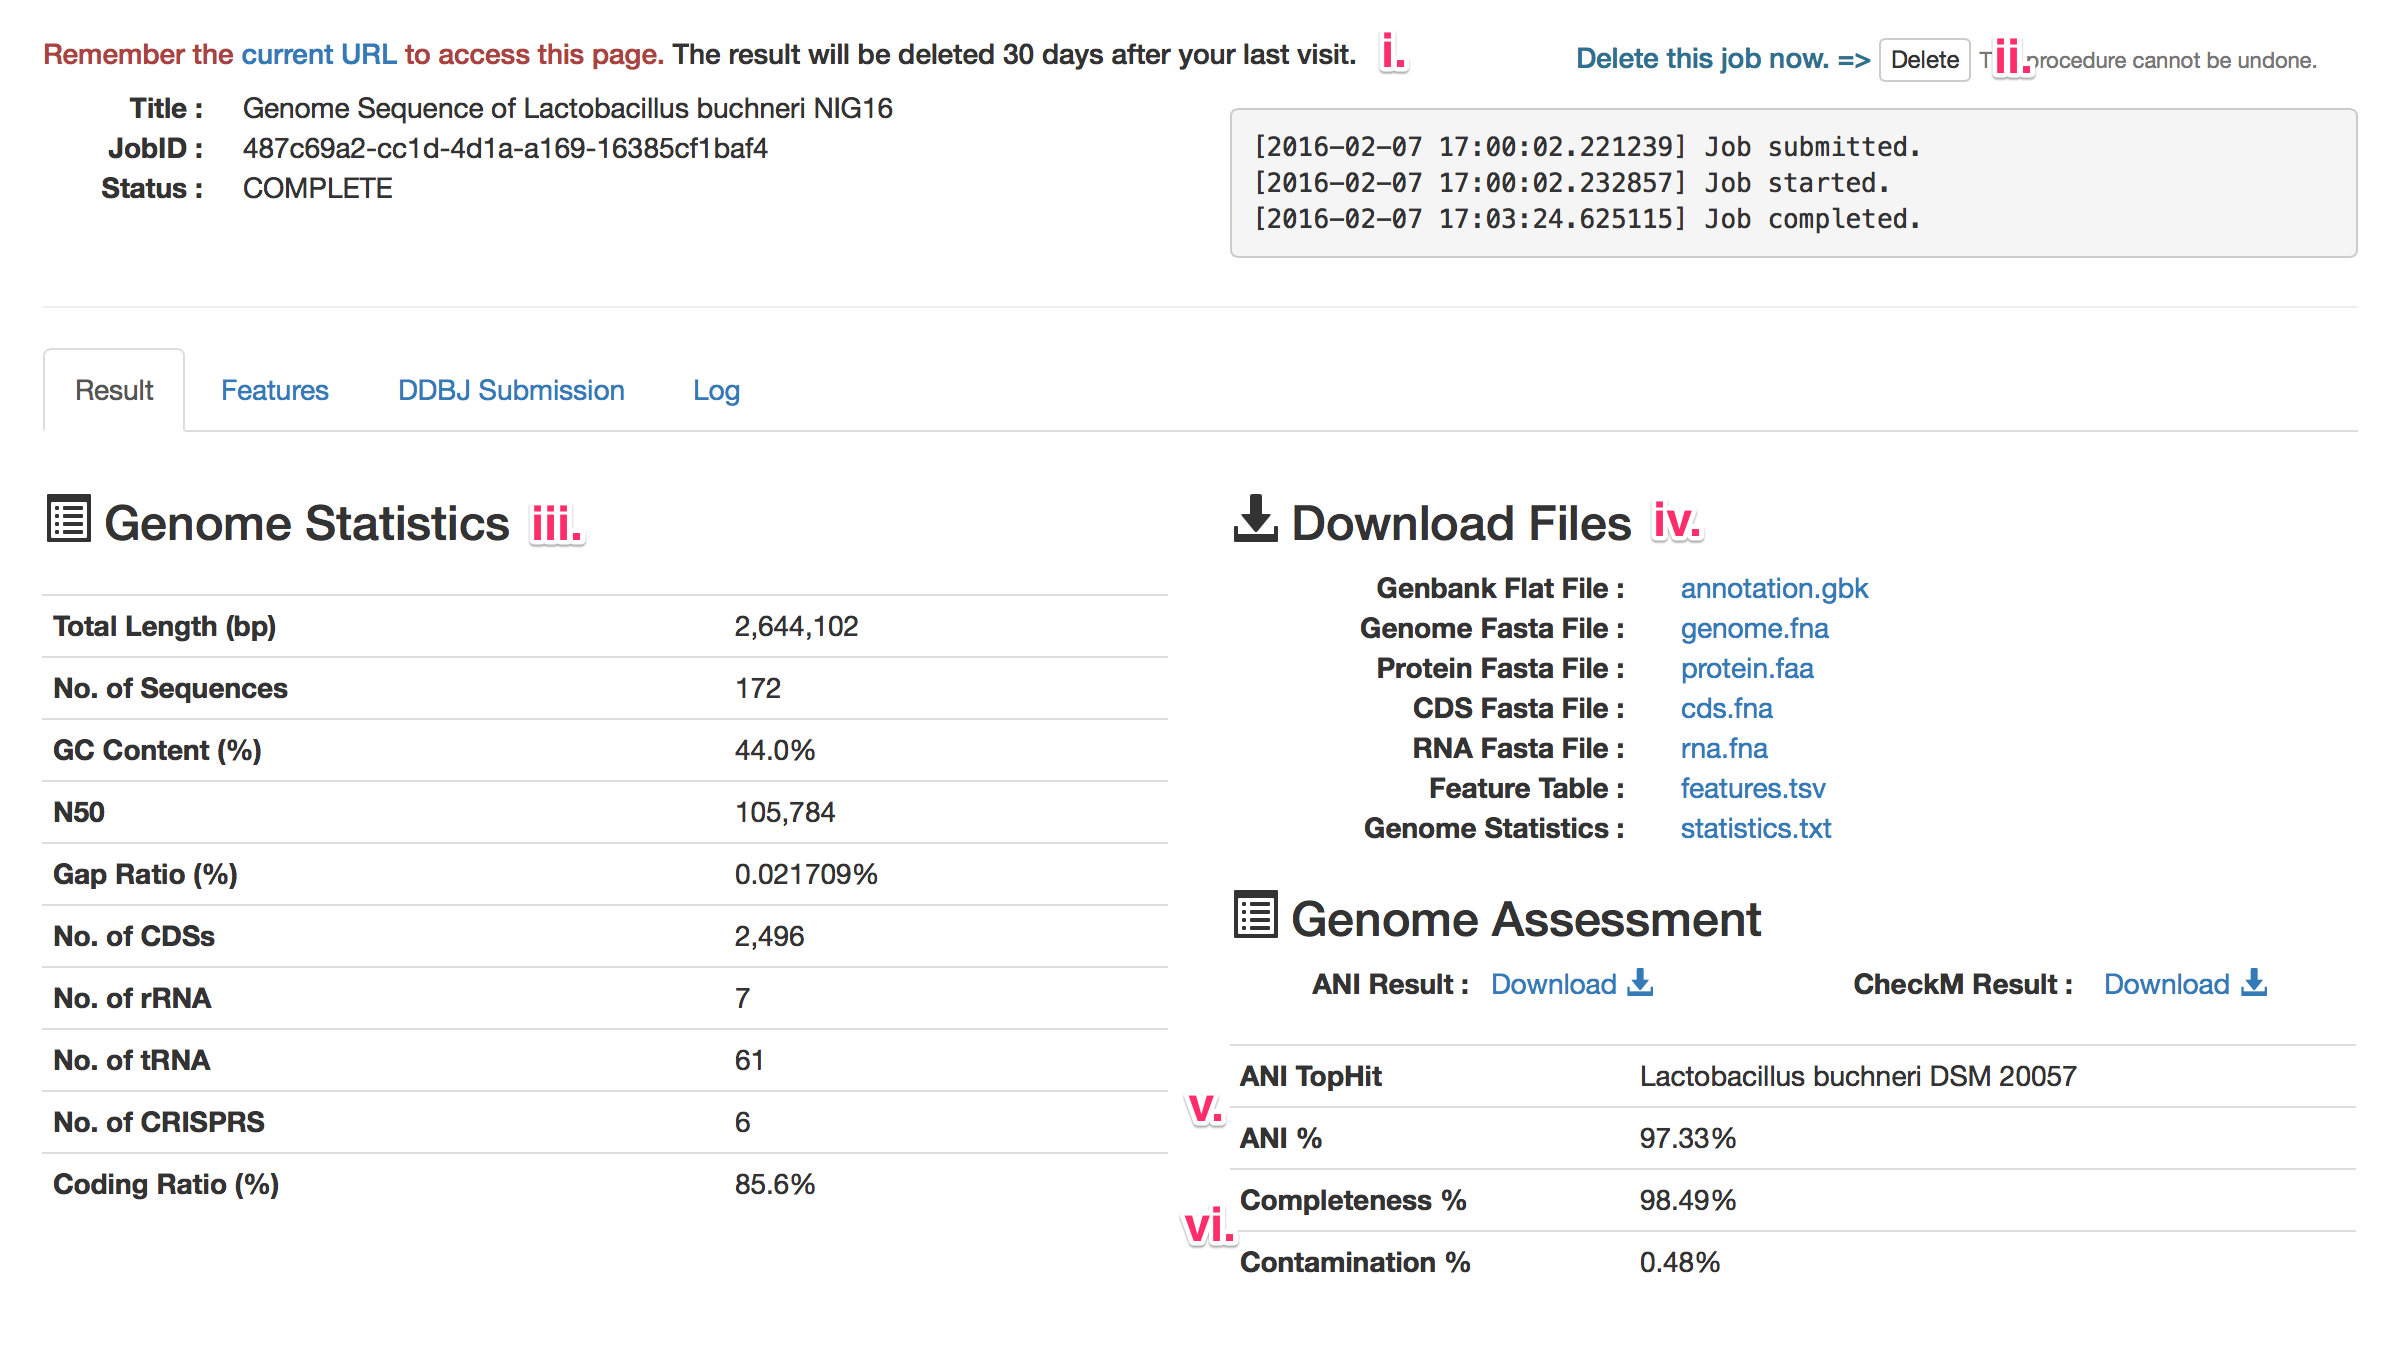Viewport: 2386px width, 1348px height.
Task: Click the JobID value text
Action: click(505, 148)
